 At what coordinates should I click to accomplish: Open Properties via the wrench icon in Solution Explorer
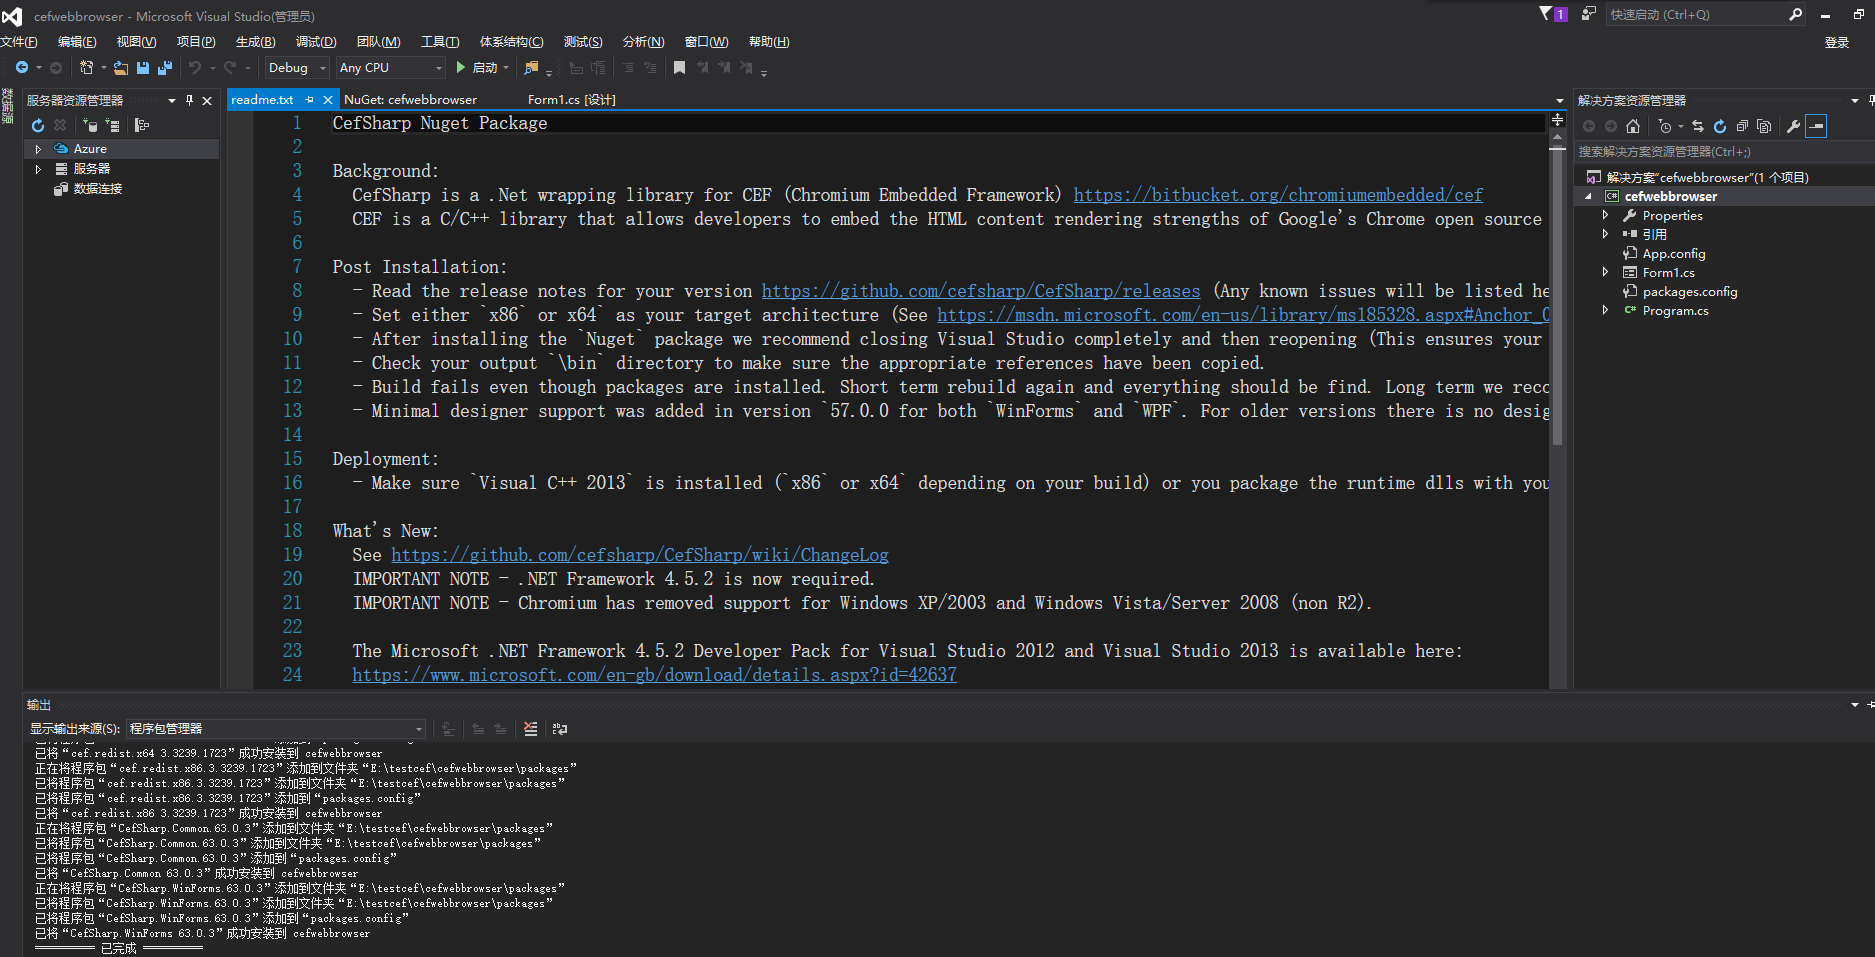coord(1794,126)
